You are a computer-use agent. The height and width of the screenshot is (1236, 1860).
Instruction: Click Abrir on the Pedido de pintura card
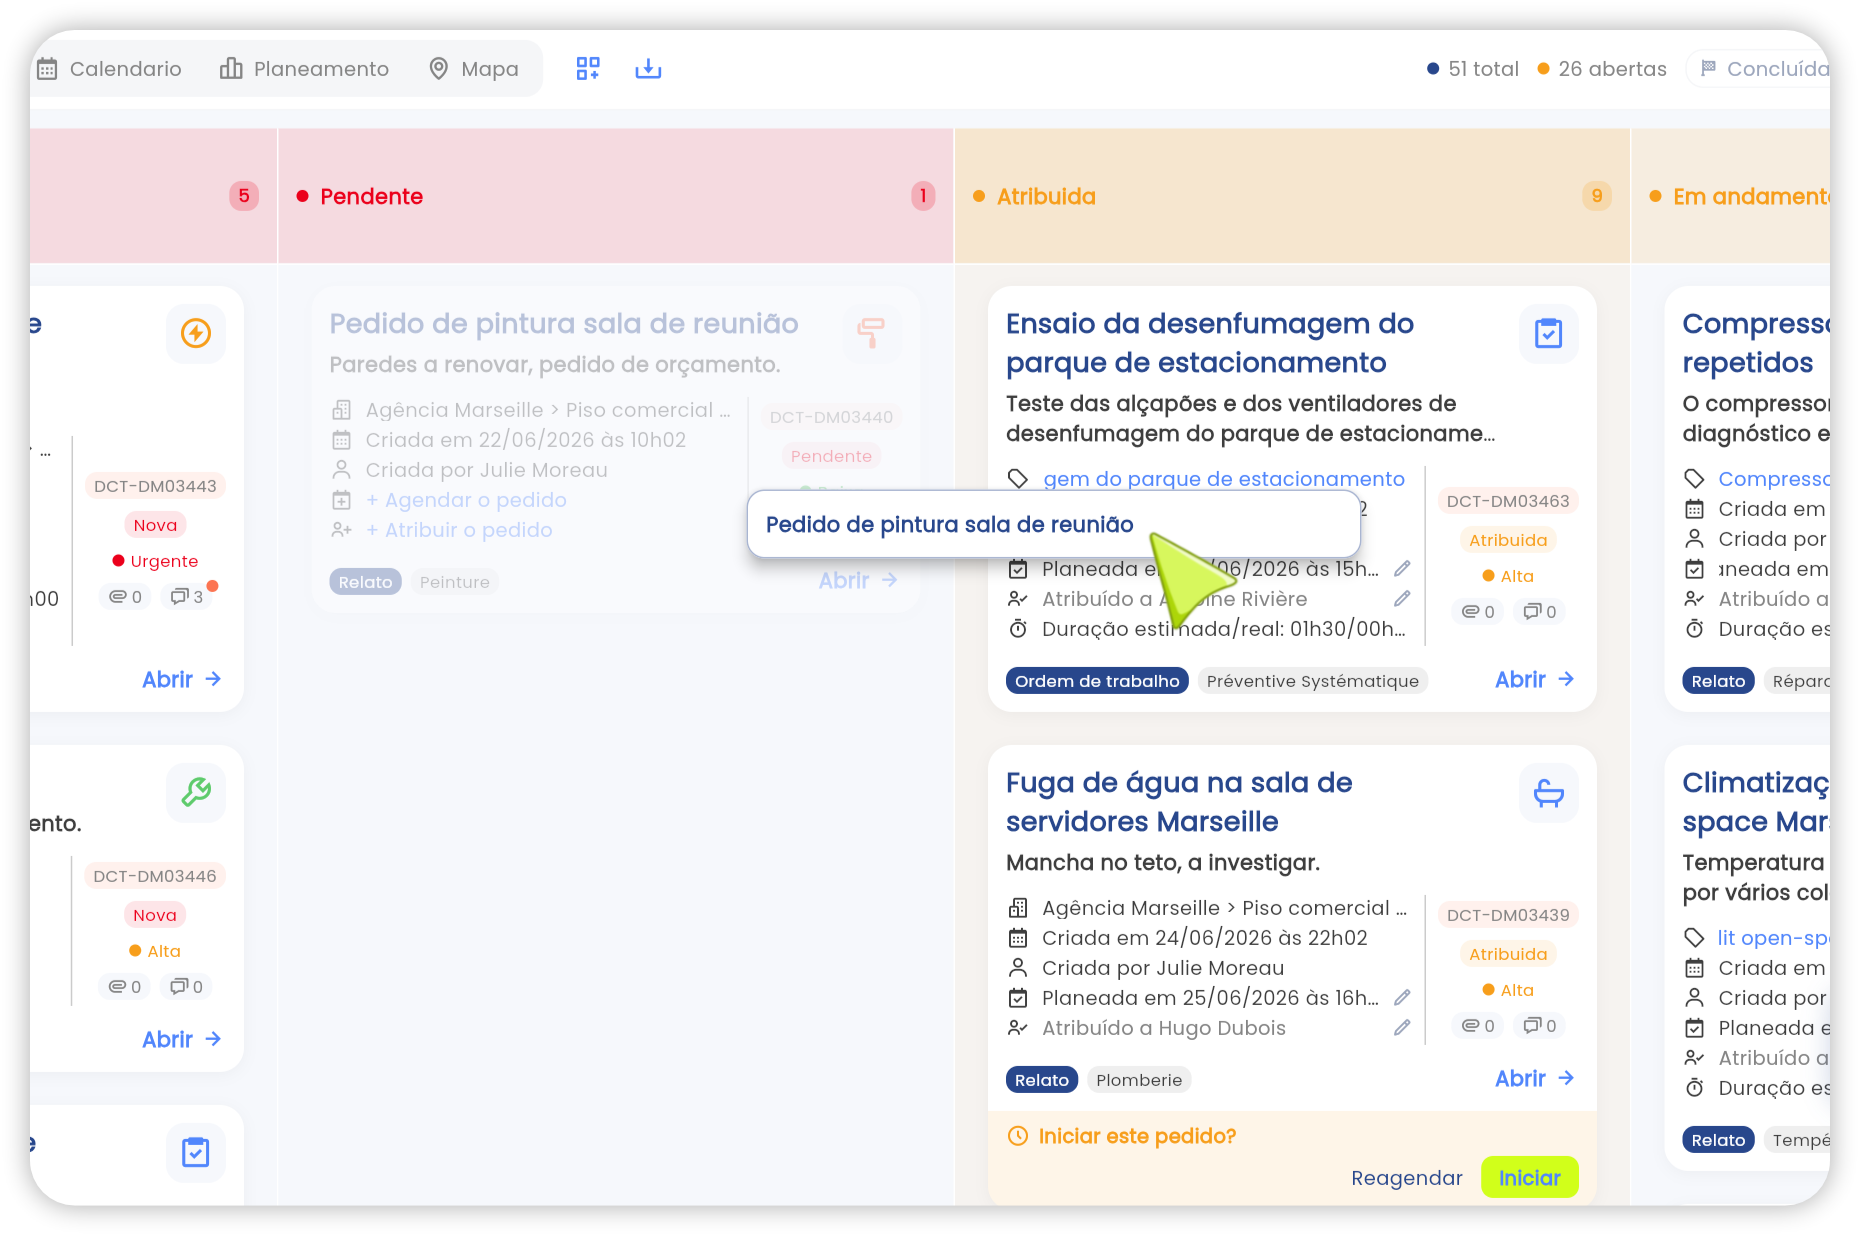point(858,581)
